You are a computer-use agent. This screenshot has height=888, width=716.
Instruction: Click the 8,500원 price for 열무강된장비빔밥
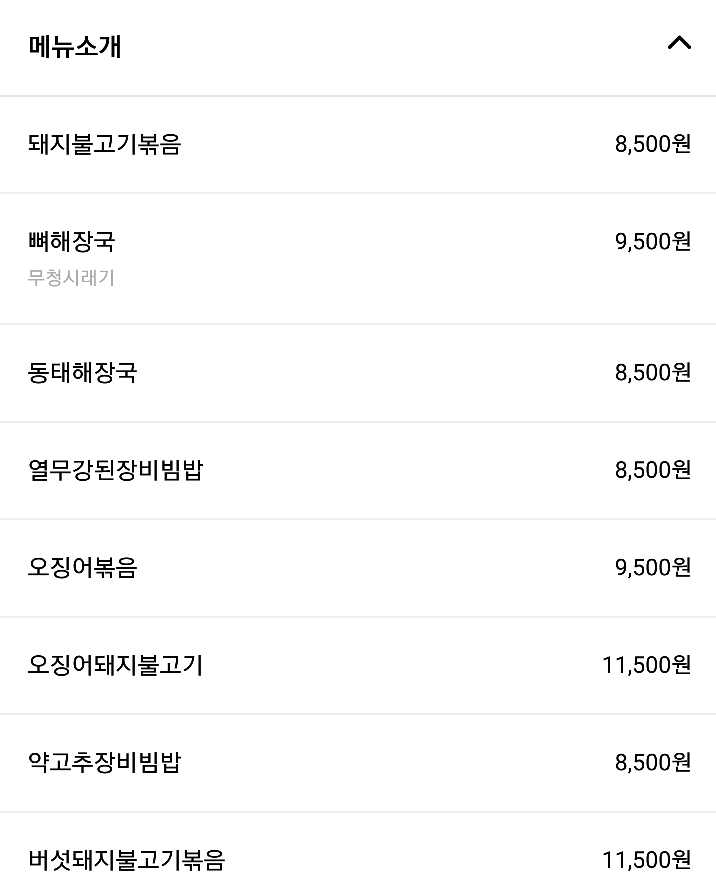(653, 470)
